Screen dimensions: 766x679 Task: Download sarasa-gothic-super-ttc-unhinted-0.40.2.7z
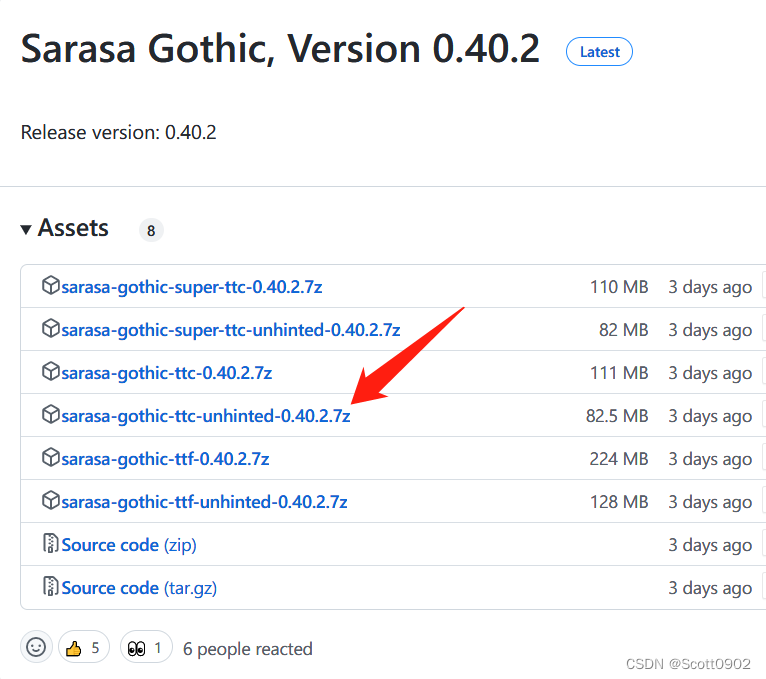click(231, 330)
